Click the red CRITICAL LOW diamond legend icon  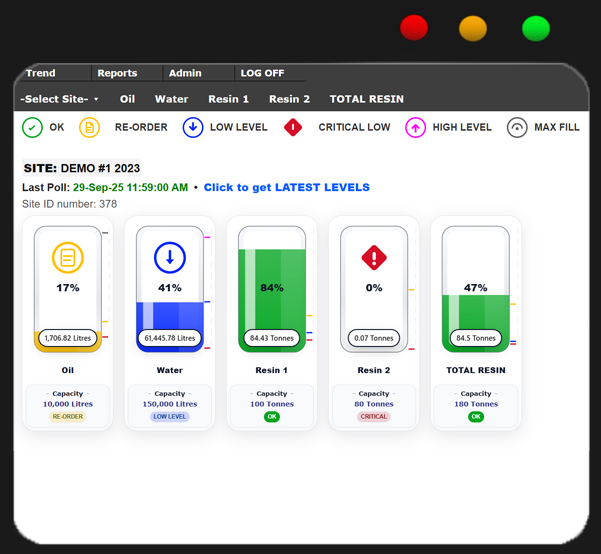(293, 127)
